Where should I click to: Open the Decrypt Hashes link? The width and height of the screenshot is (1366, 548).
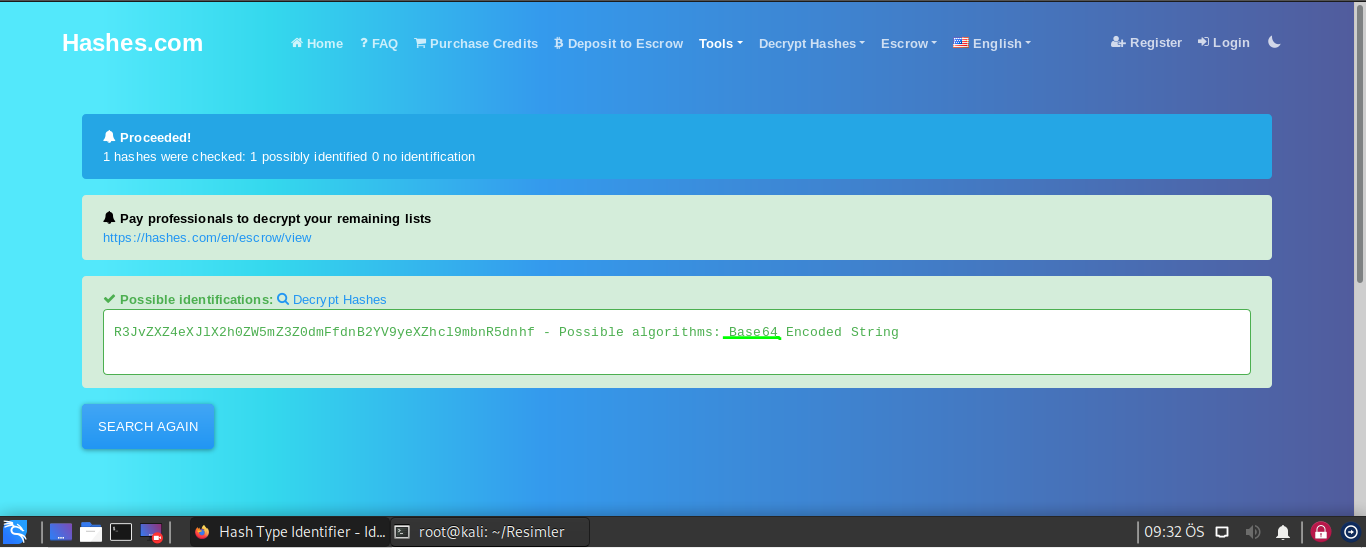tap(332, 299)
